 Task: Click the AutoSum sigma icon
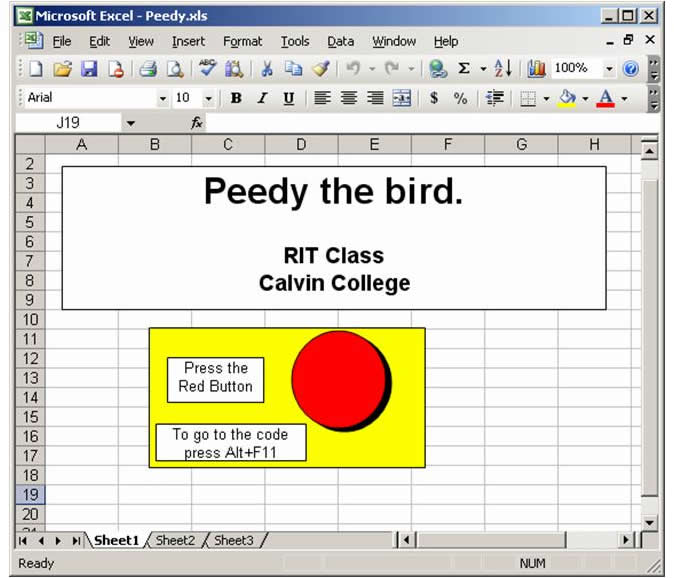click(464, 69)
